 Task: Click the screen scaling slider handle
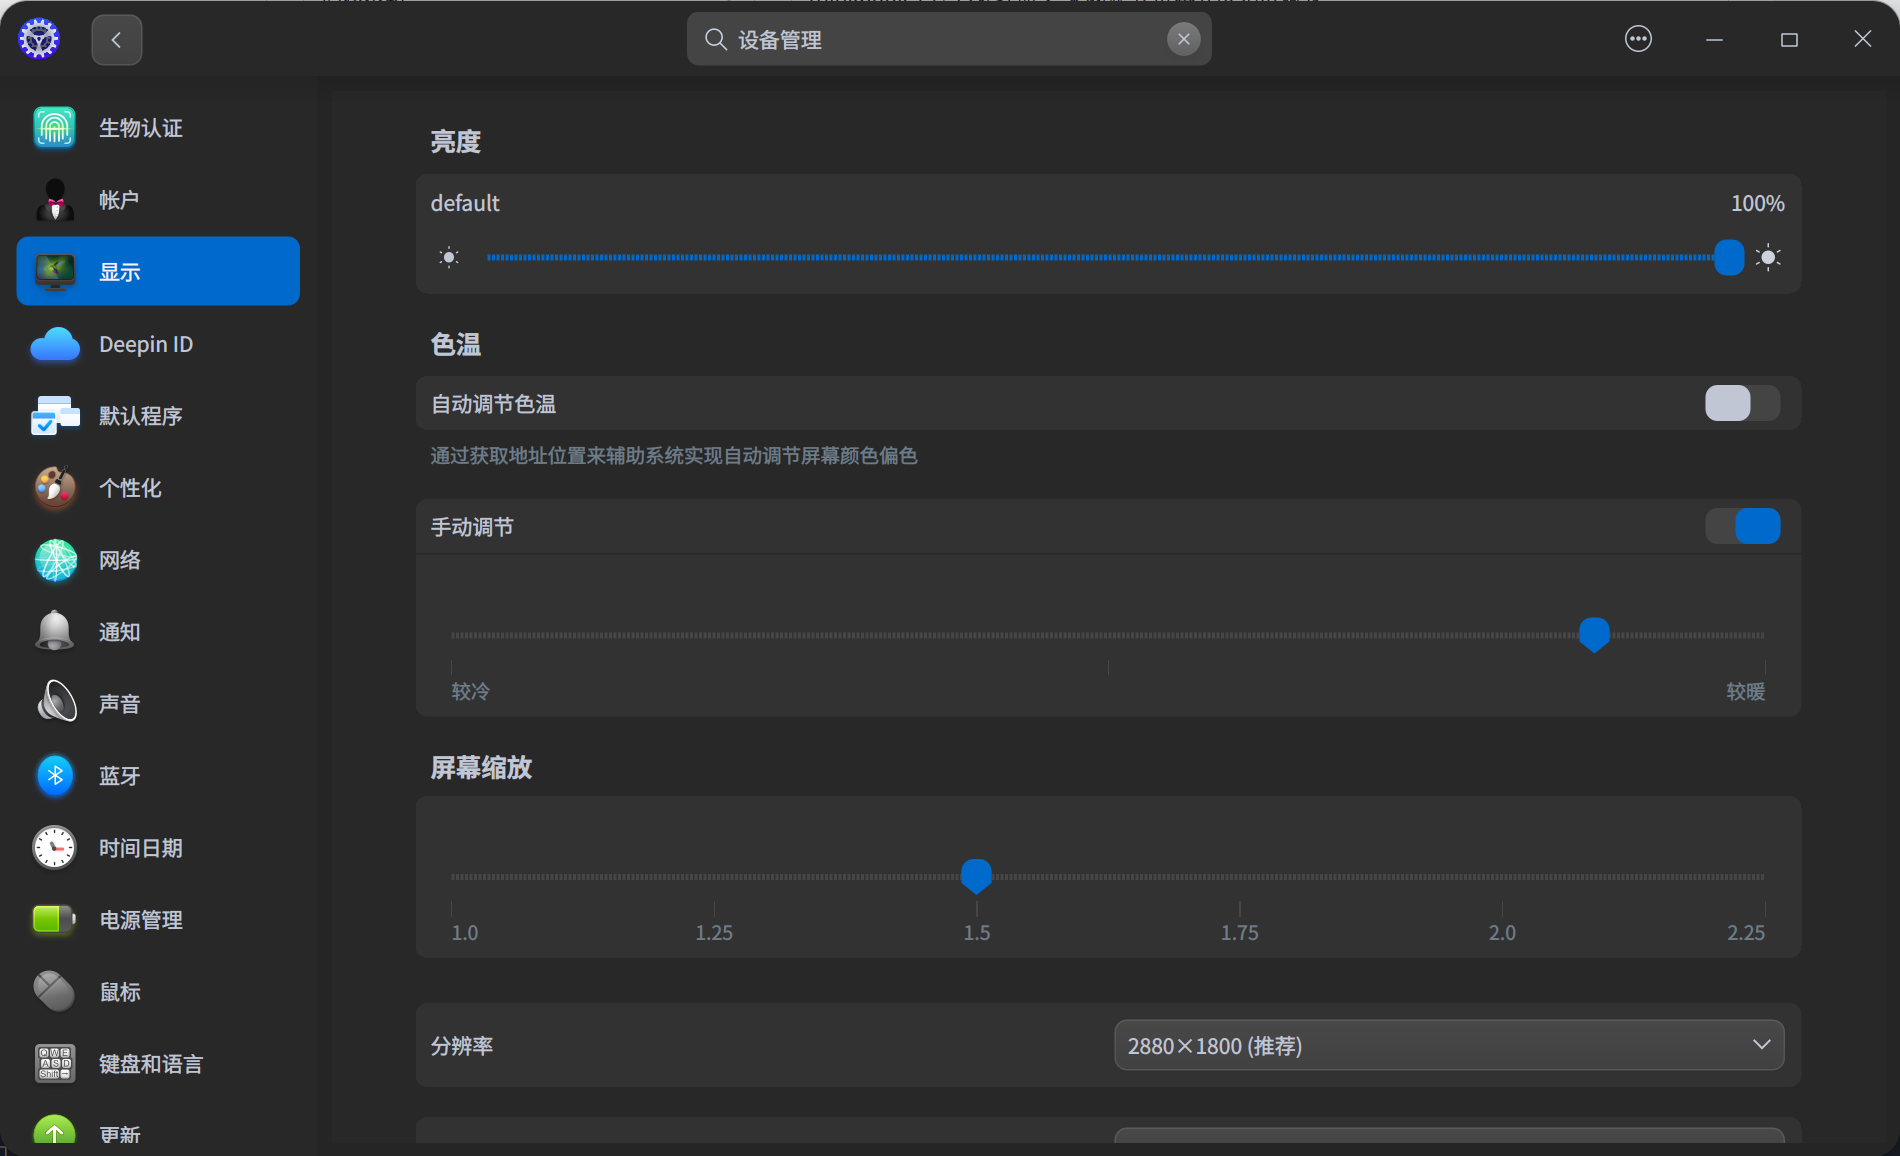coord(976,876)
